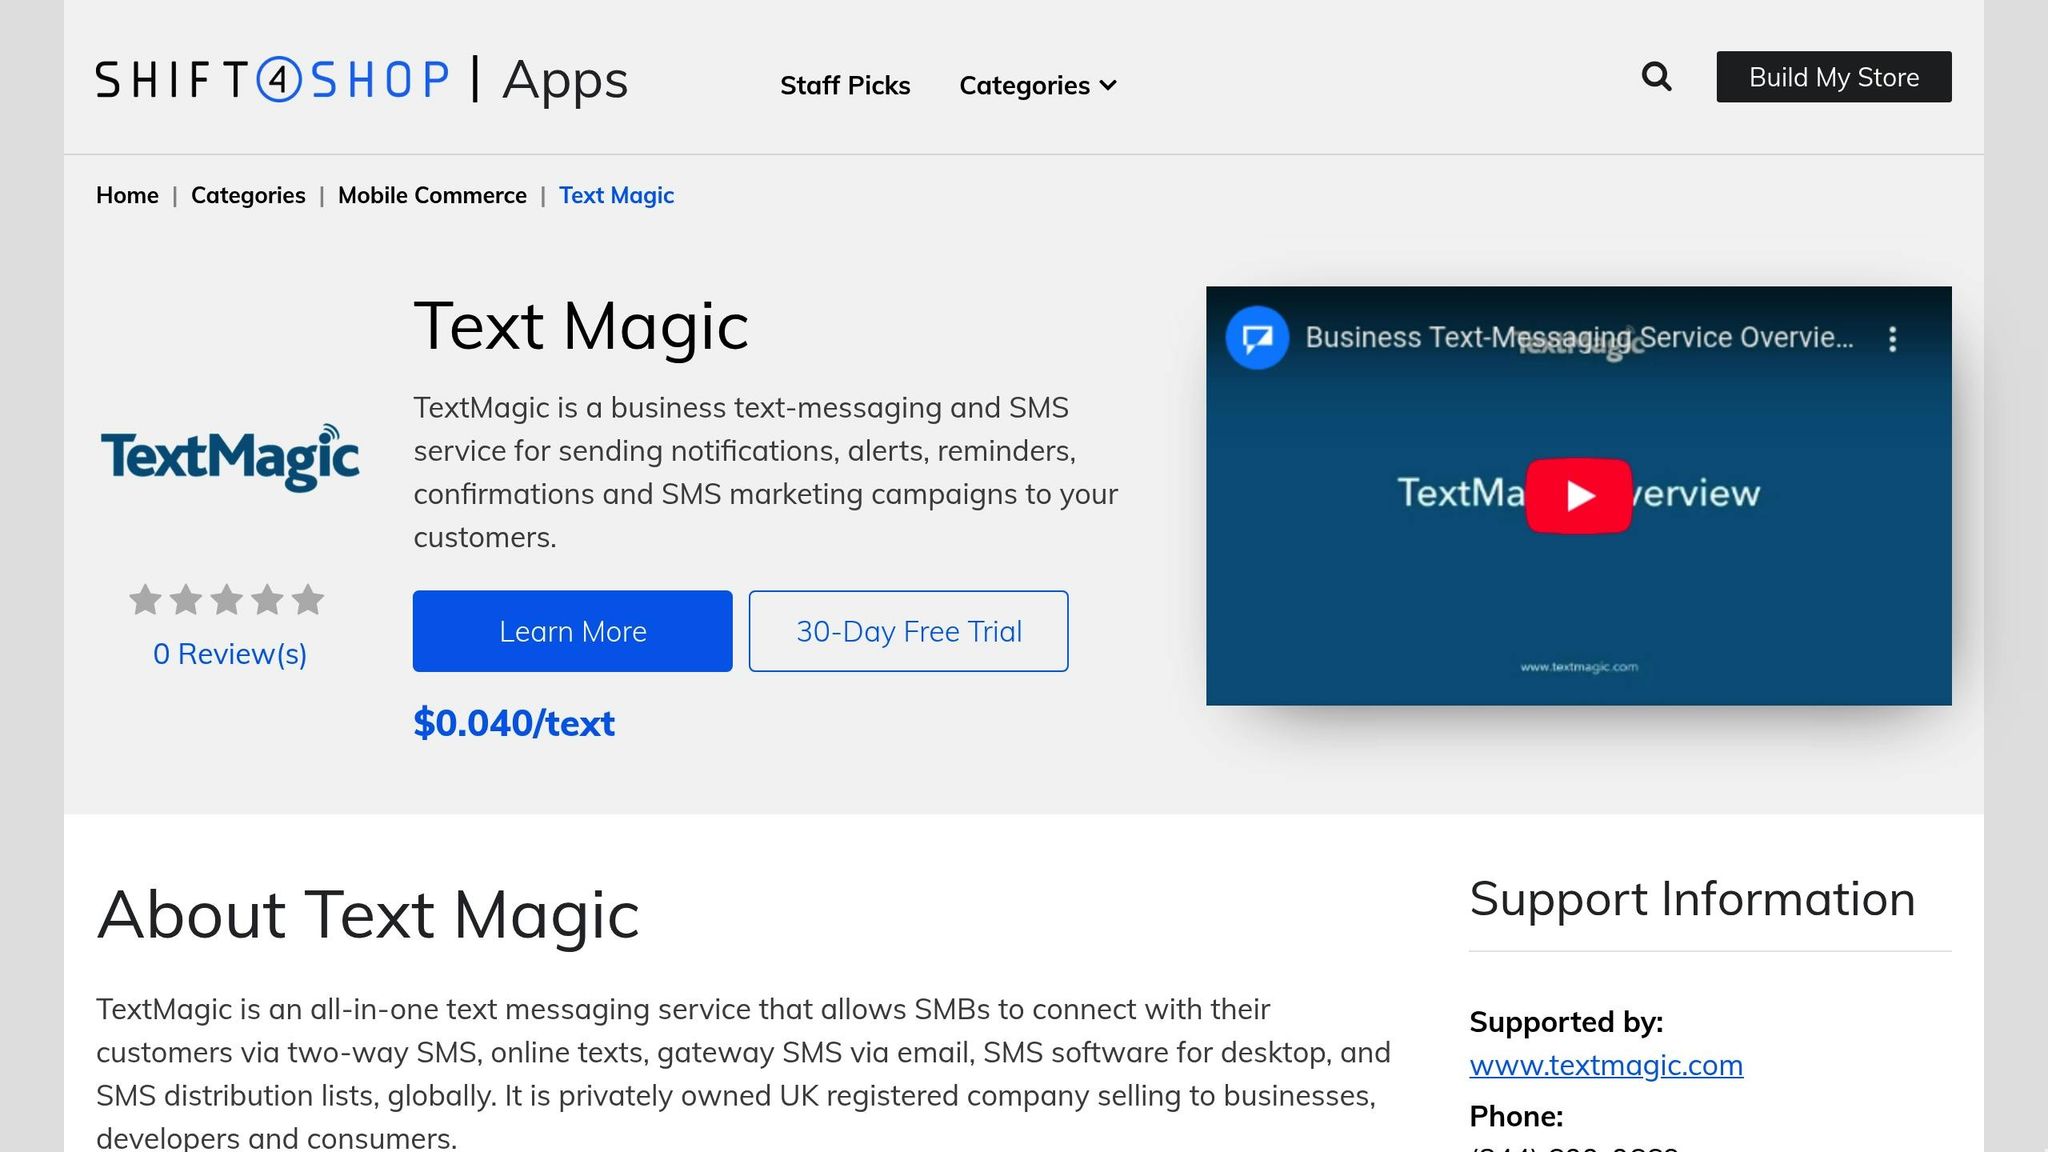
Task: Start the 30-Day Free Trial
Action: (x=908, y=631)
